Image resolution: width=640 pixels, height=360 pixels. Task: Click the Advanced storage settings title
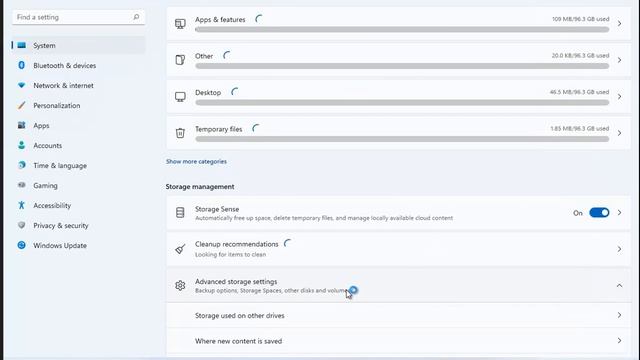click(236, 282)
